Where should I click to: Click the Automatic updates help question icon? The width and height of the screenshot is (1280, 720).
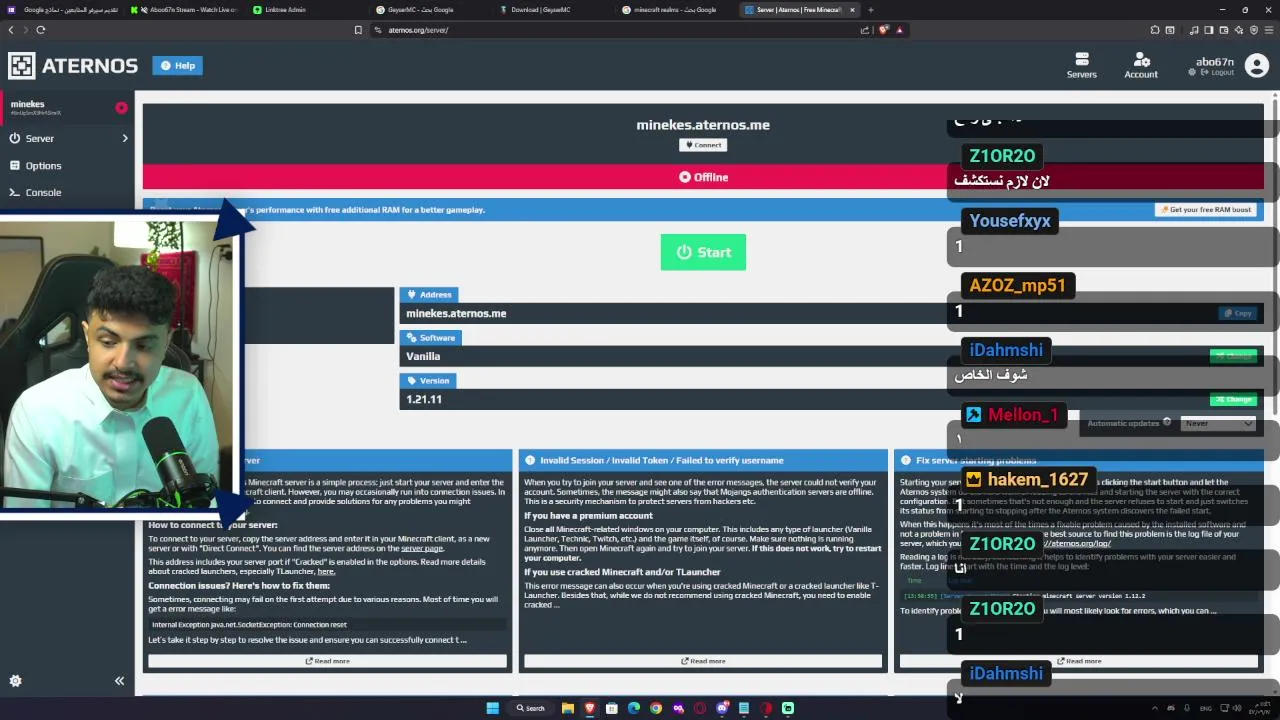pos(1167,423)
